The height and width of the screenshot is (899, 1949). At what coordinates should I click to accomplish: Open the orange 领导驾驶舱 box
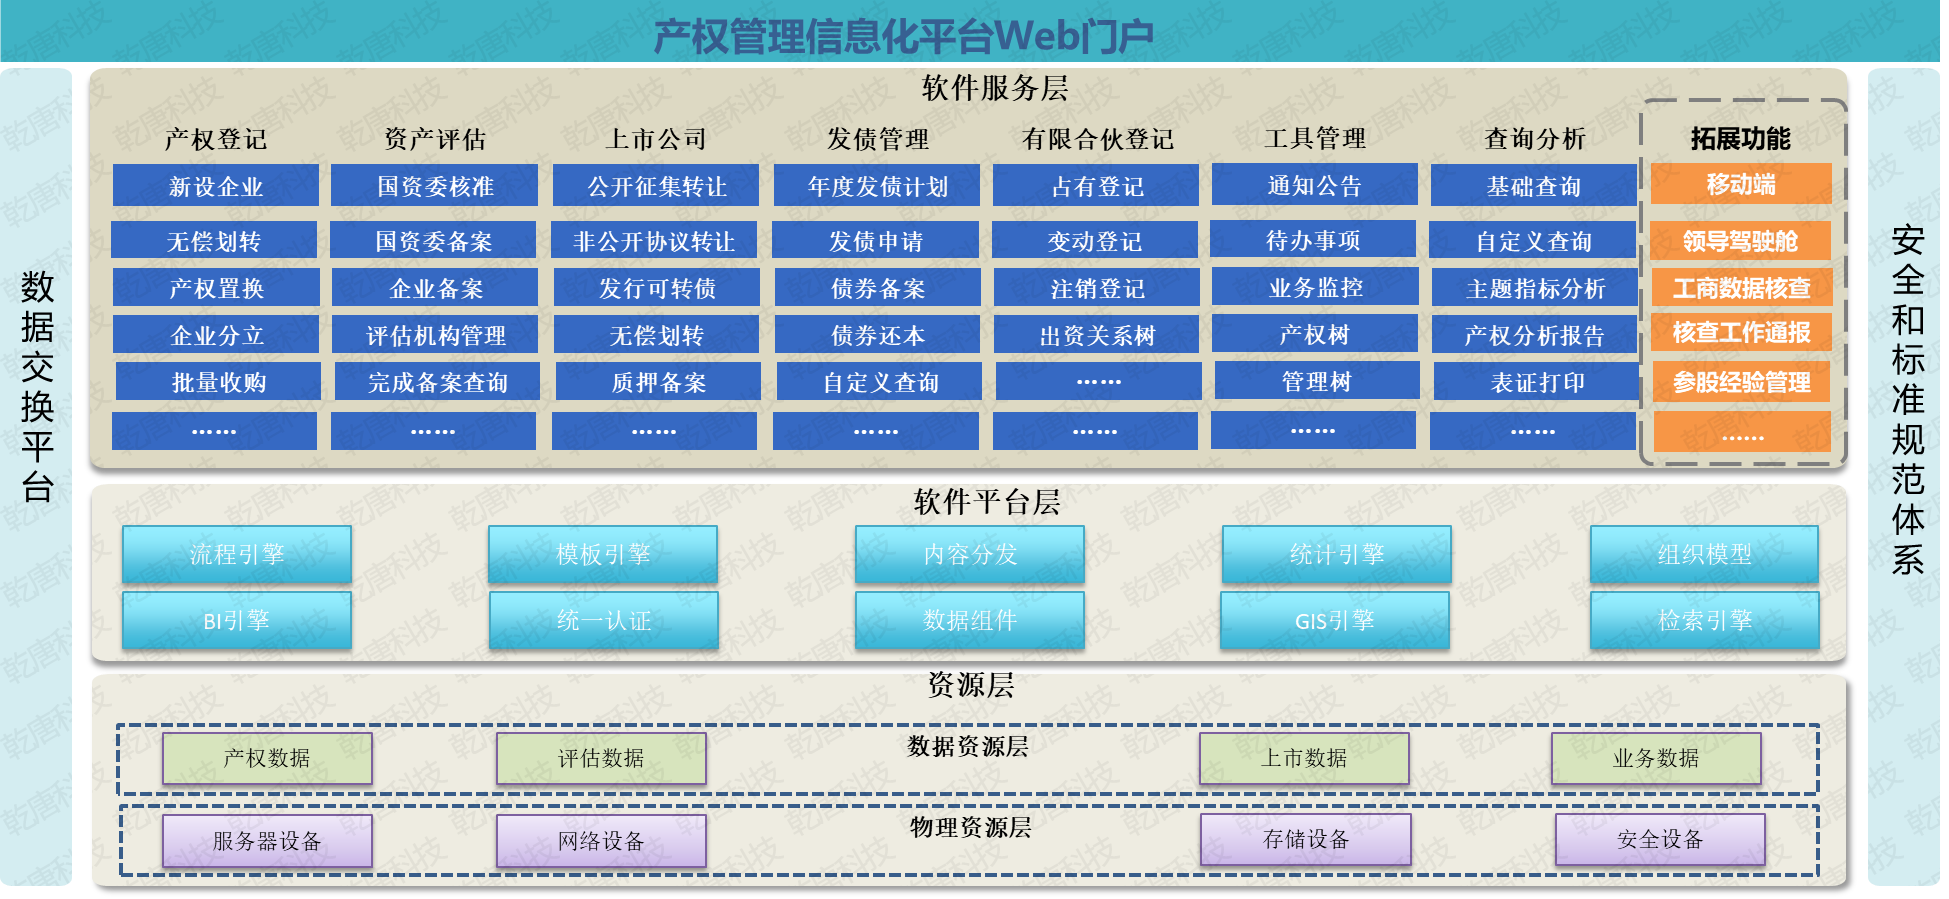point(1740,241)
